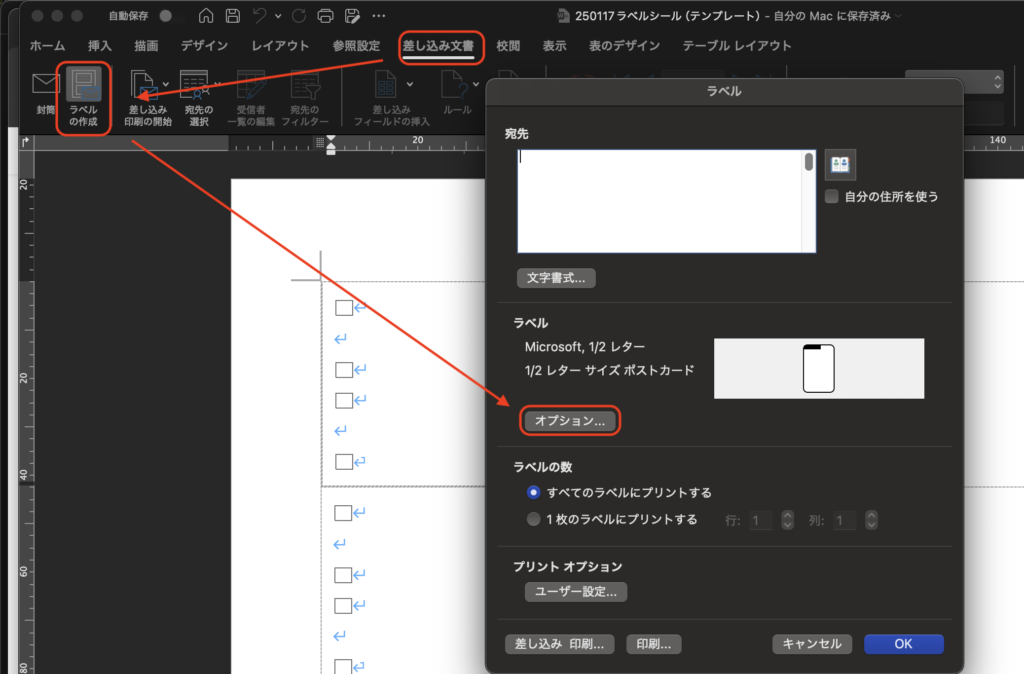Select すべてのラベルにプリントする radio button
The width and height of the screenshot is (1024, 674).
(534, 492)
